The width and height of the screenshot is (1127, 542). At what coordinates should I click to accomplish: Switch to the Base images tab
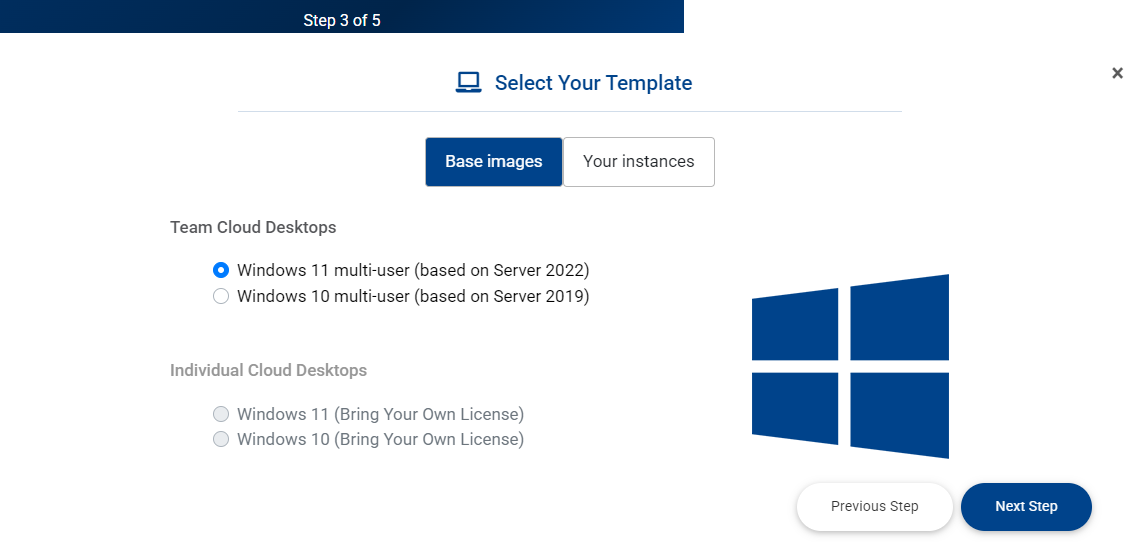pos(493,162)
